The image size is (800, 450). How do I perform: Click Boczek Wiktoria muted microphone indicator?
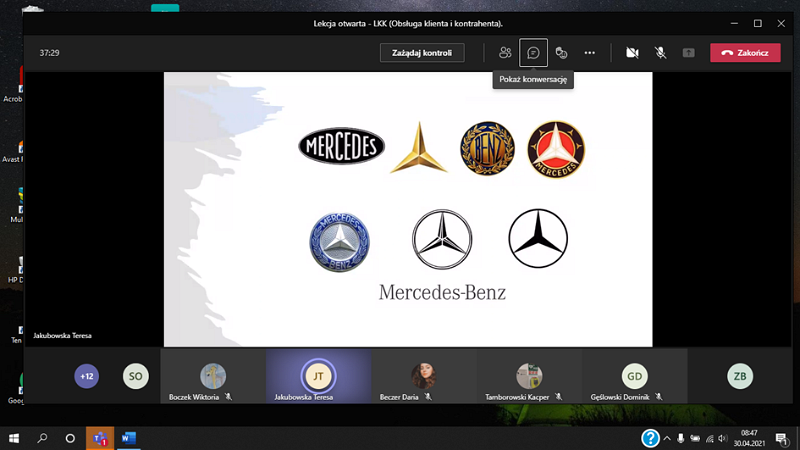click(x=228, y=397)
